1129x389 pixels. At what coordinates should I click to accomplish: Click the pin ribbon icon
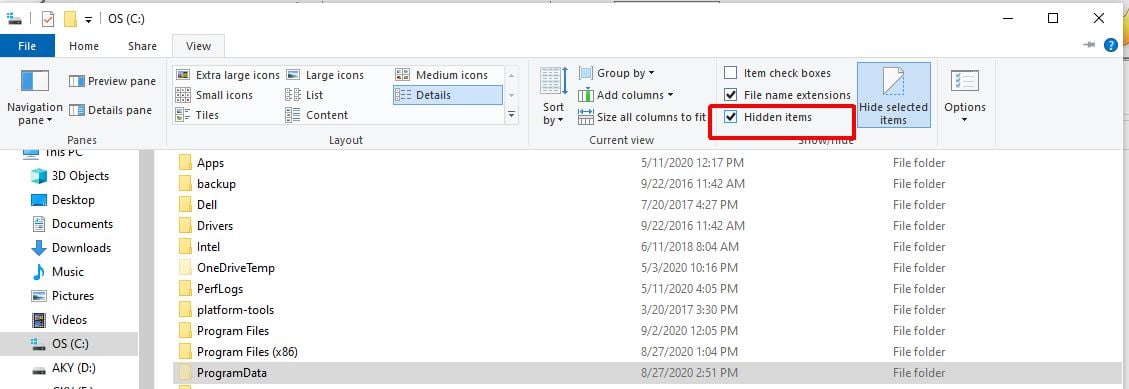click(1089, 45)
